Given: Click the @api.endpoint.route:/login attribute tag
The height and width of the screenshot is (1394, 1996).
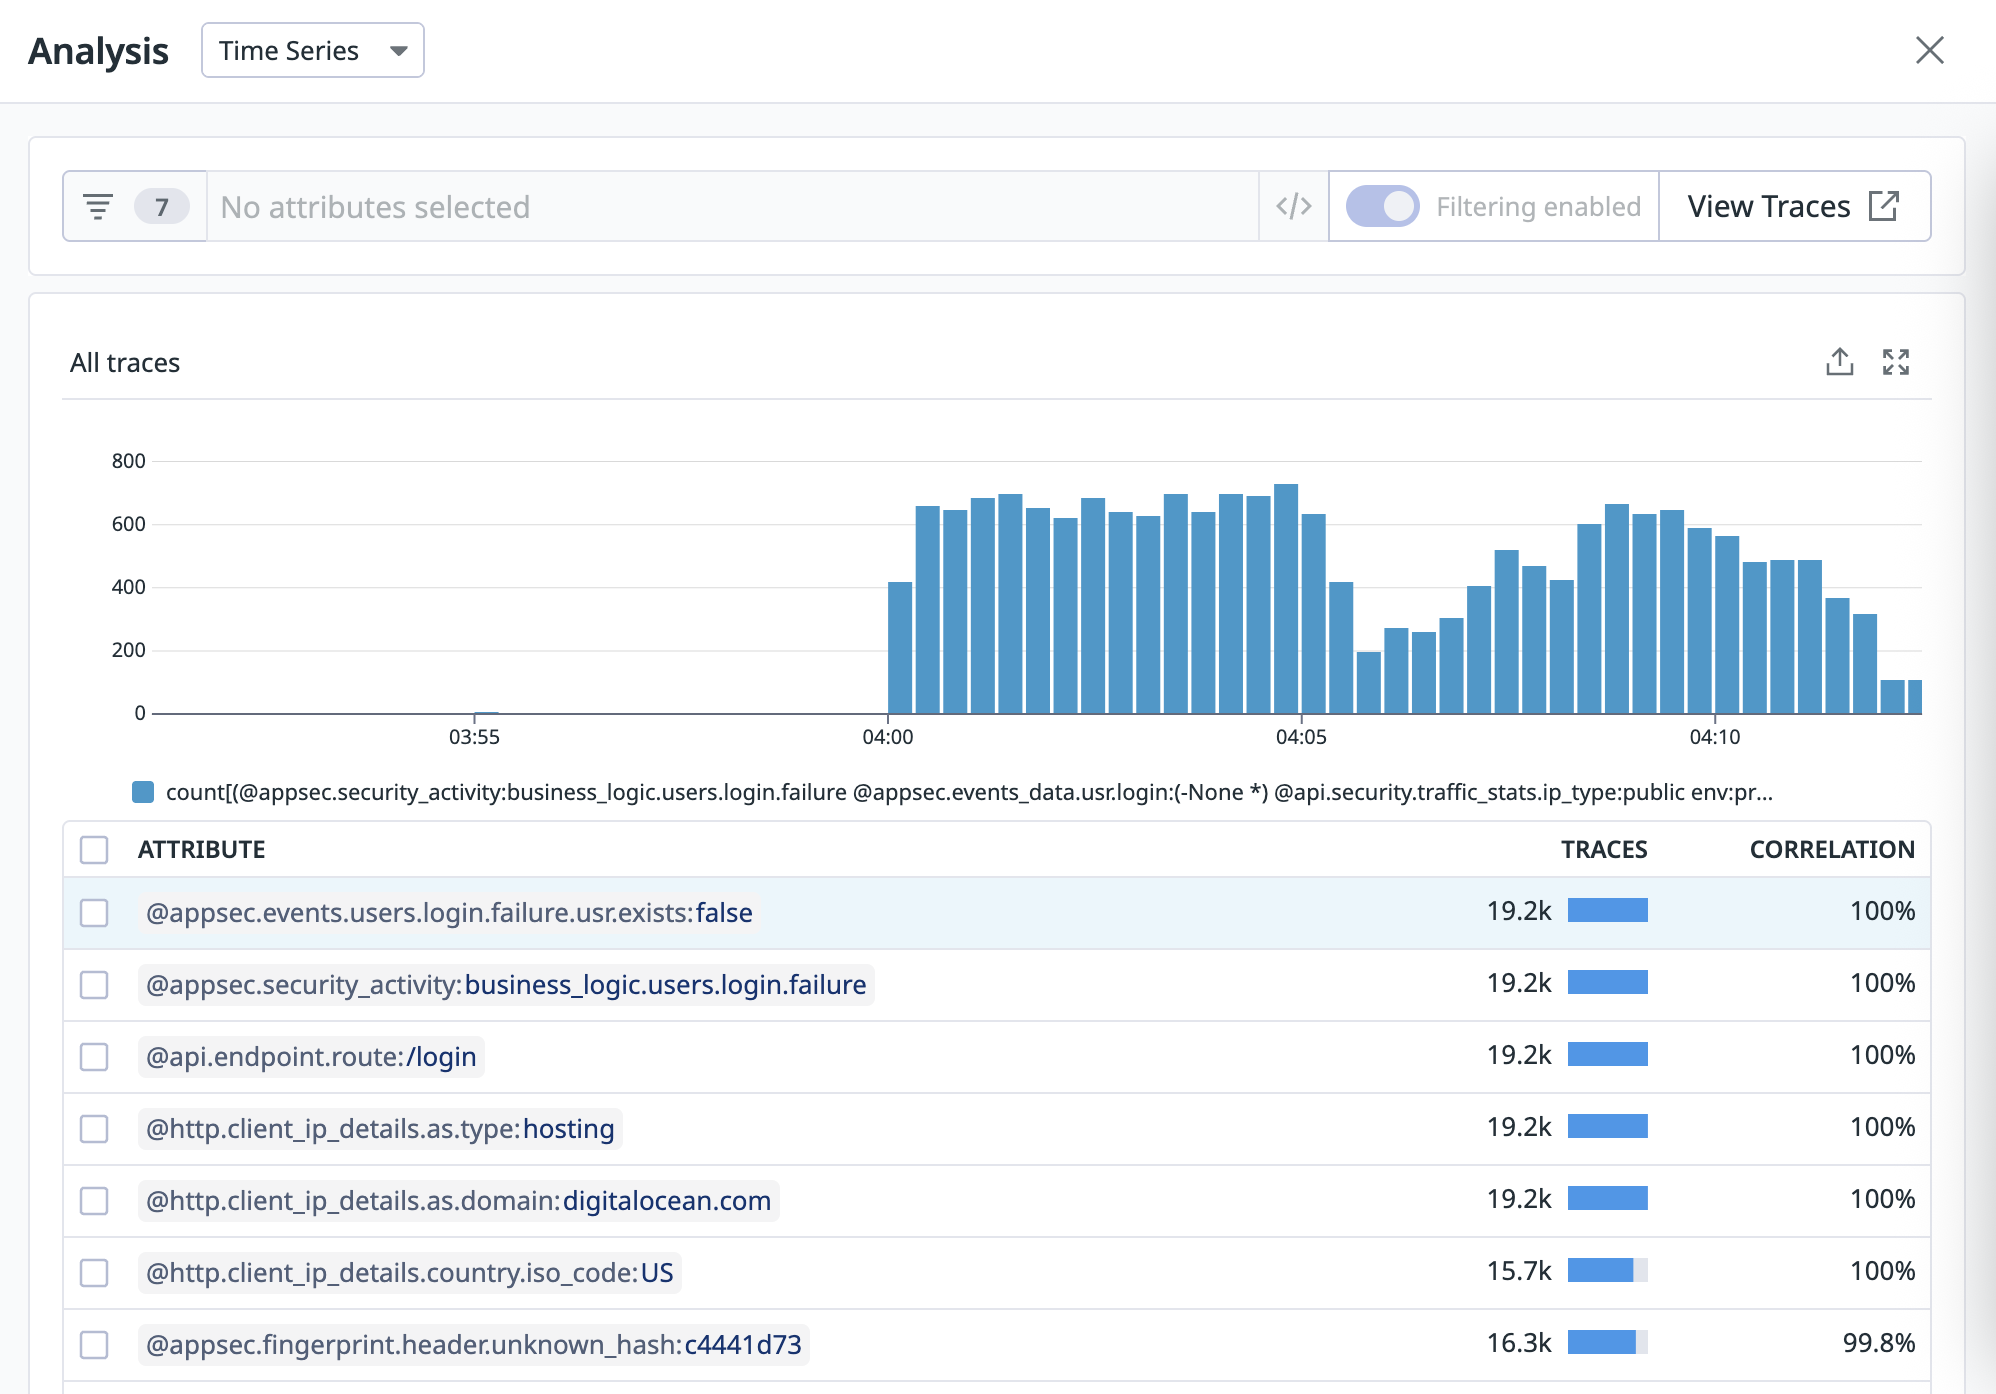Looking at the screenshot, I should coord(311,1057).
